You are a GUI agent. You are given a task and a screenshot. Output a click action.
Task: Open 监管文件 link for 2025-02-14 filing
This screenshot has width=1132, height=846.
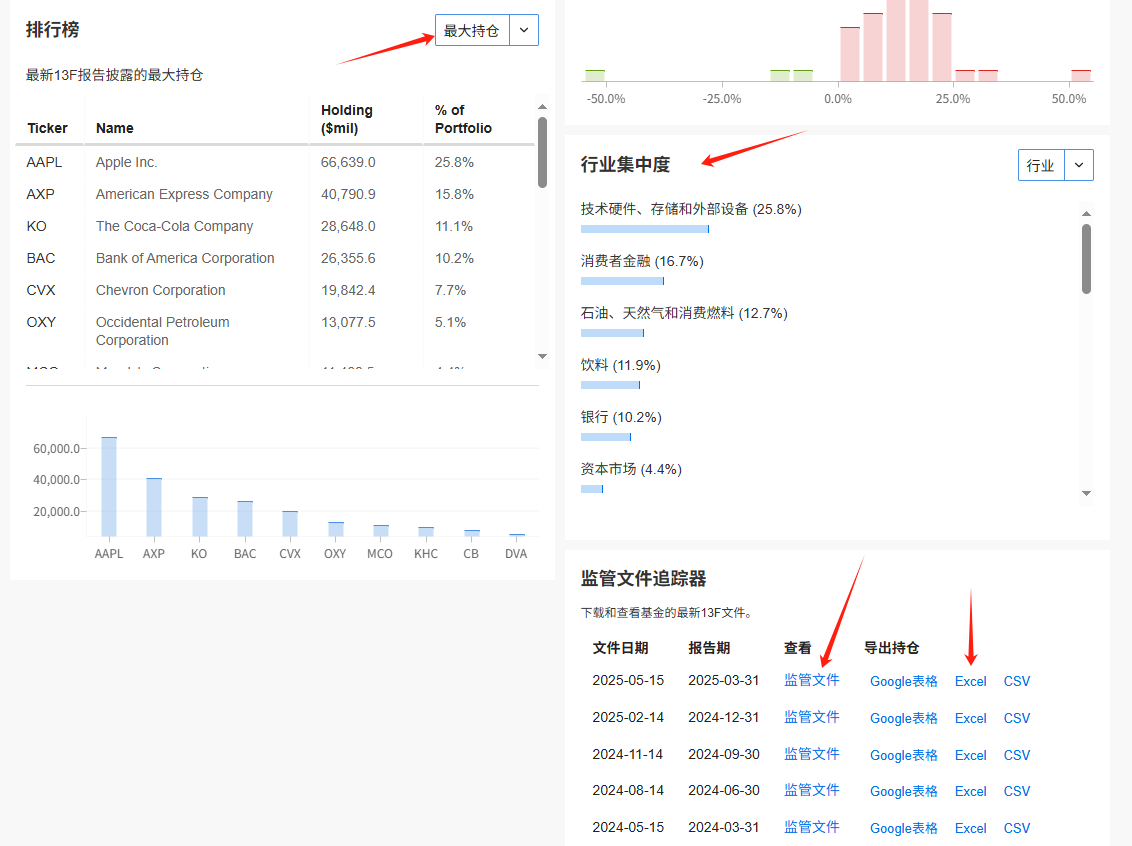click(811, 717)
